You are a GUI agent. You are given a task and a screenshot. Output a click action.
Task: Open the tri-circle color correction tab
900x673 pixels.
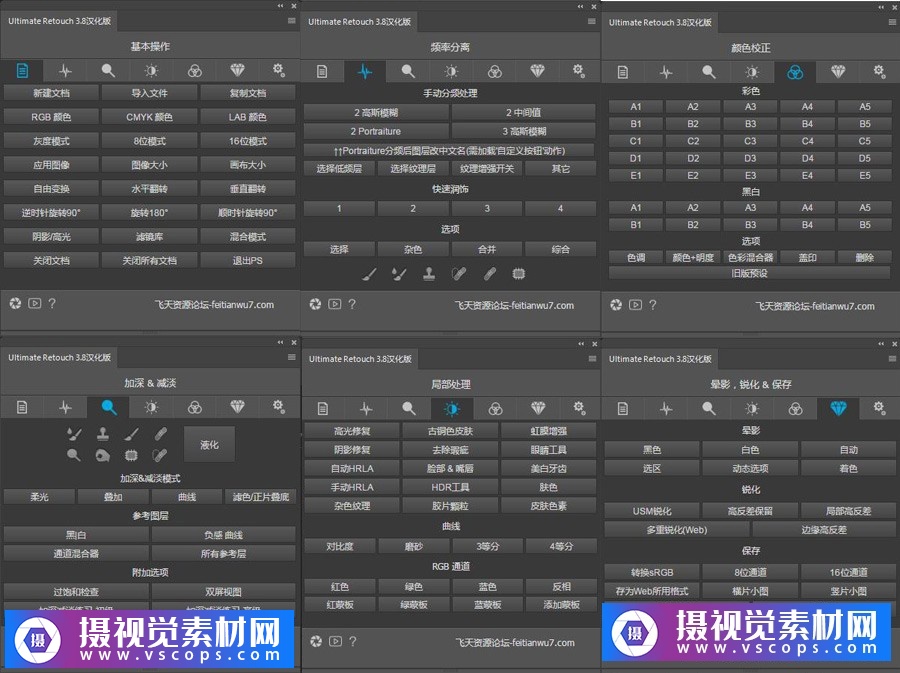click(x=795, y=71)
